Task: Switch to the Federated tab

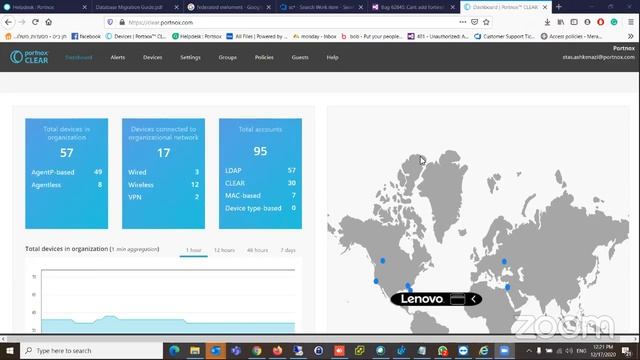Action: (228, 7)
